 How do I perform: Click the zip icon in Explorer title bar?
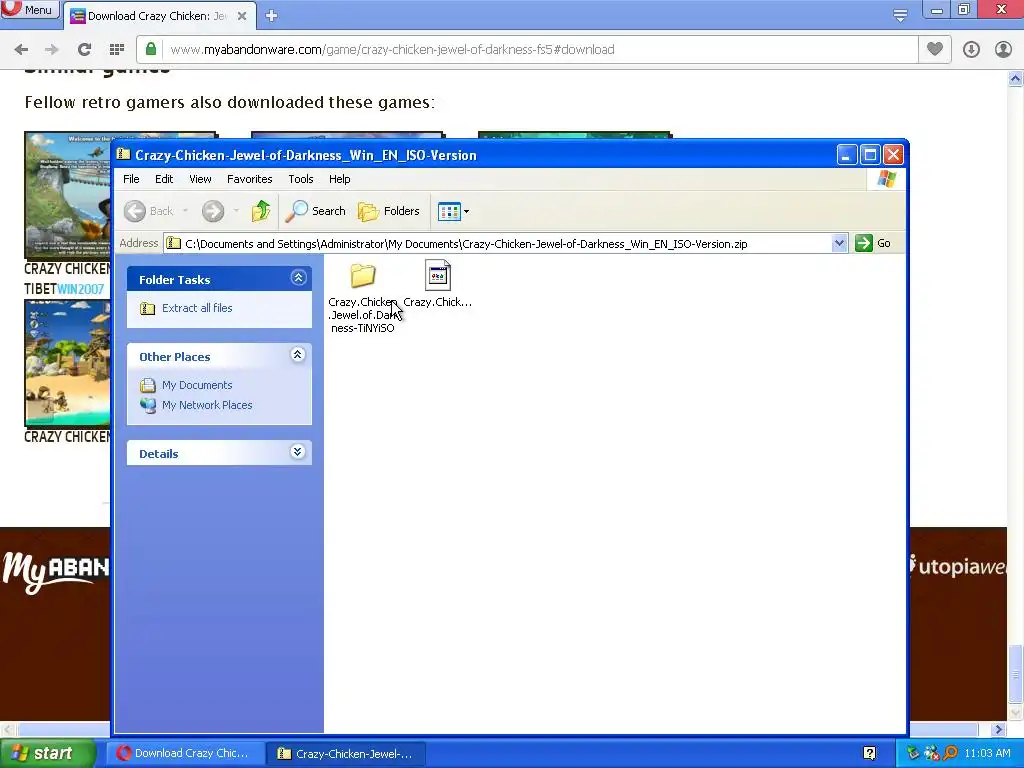[x=123, y=155]
